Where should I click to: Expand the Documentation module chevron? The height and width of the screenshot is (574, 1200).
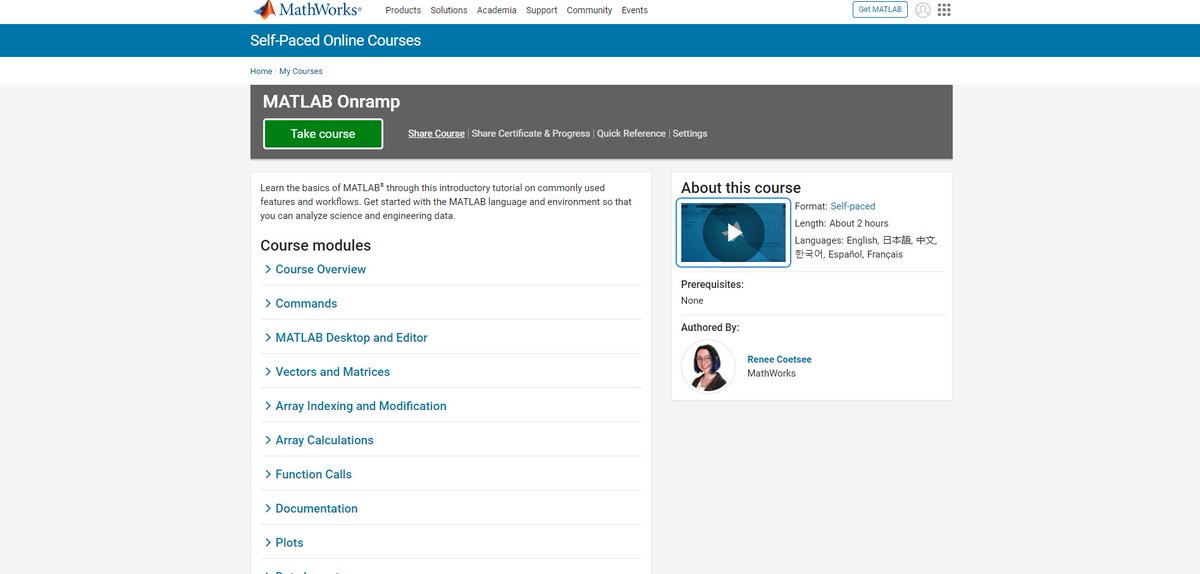(268, 508)
